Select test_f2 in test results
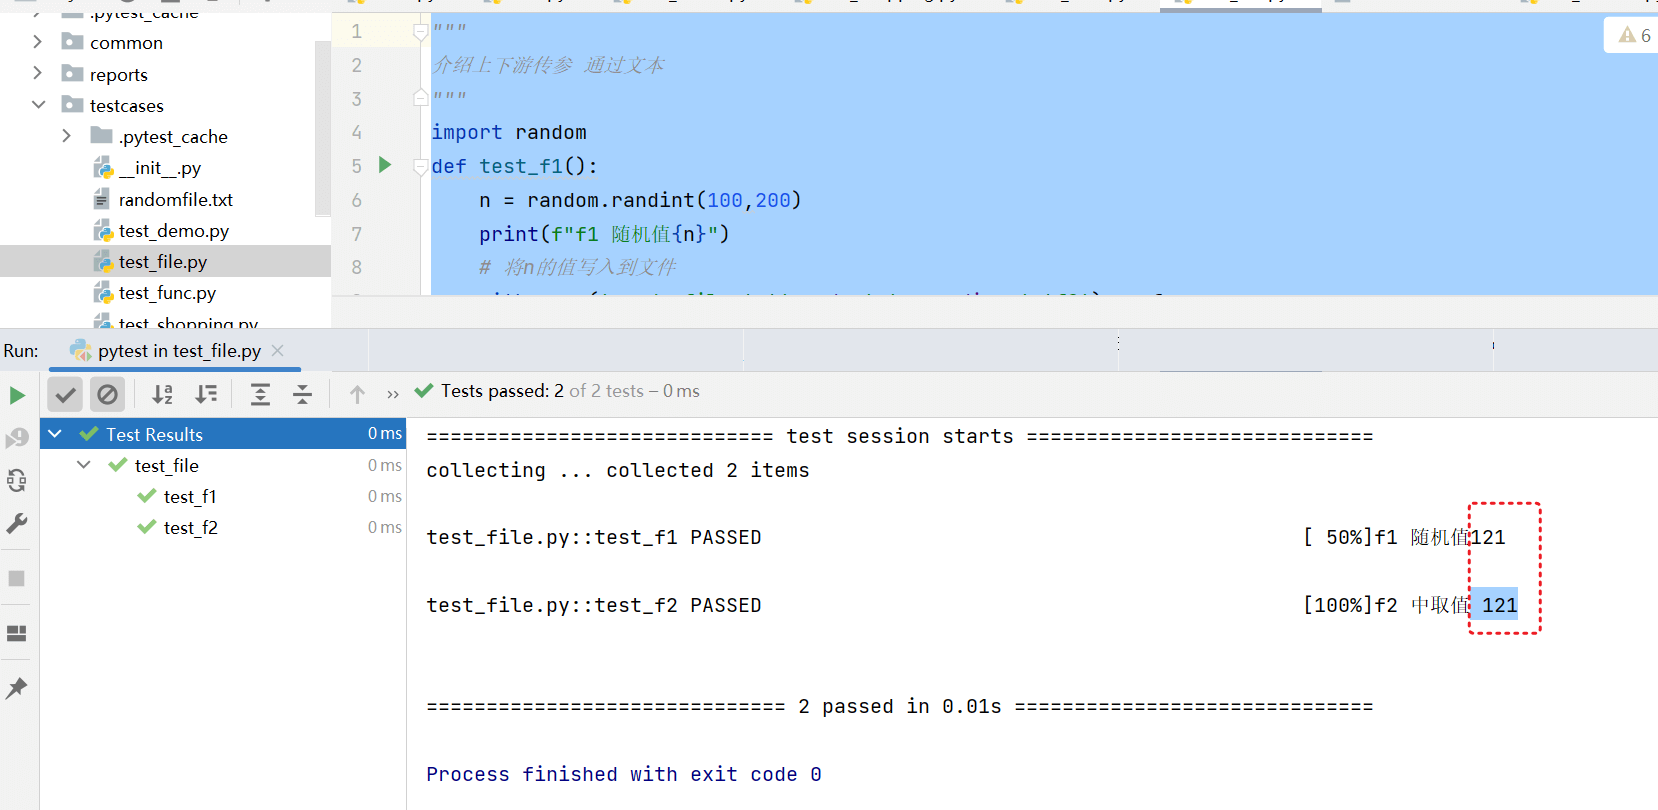Screen dimensions: 1658x810 [x=190, y=527]
